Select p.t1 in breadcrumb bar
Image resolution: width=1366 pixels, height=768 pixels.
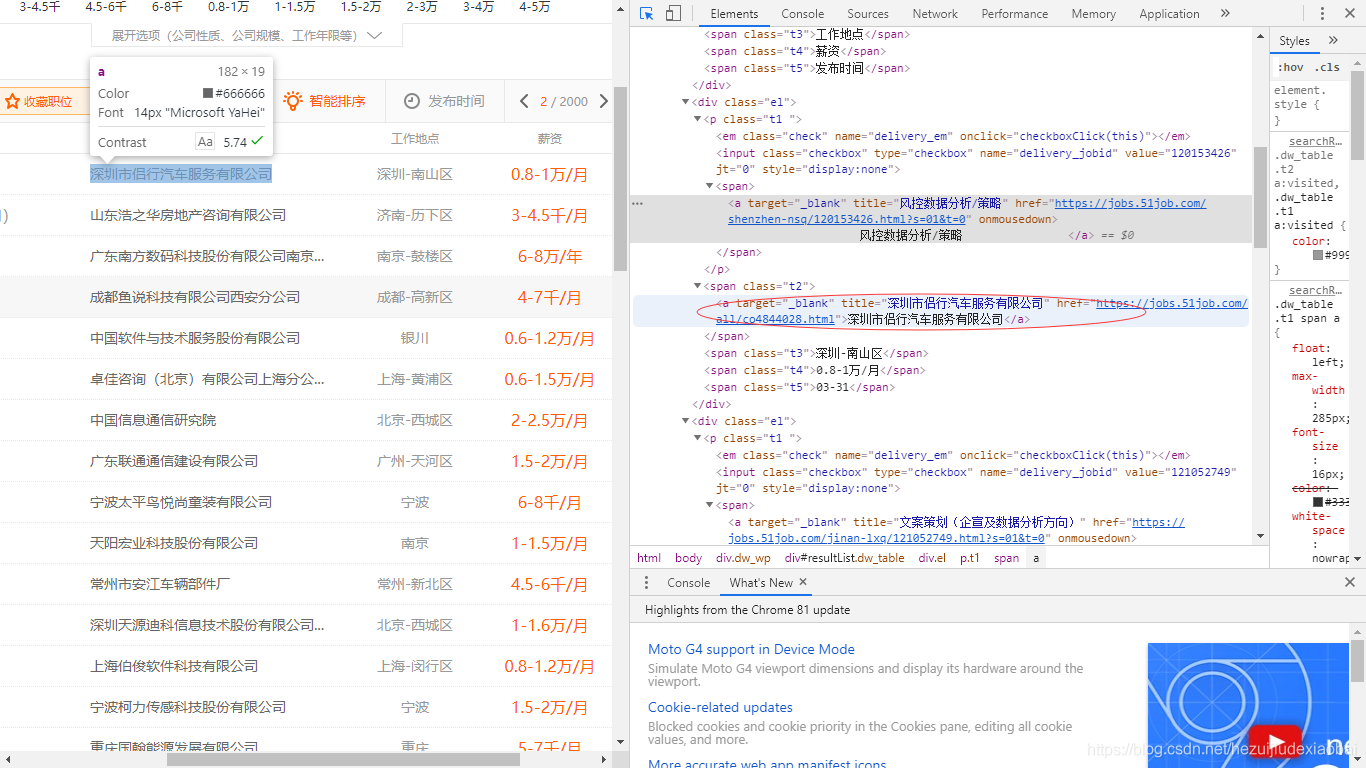pyautogui.click(x=970, y=558)
